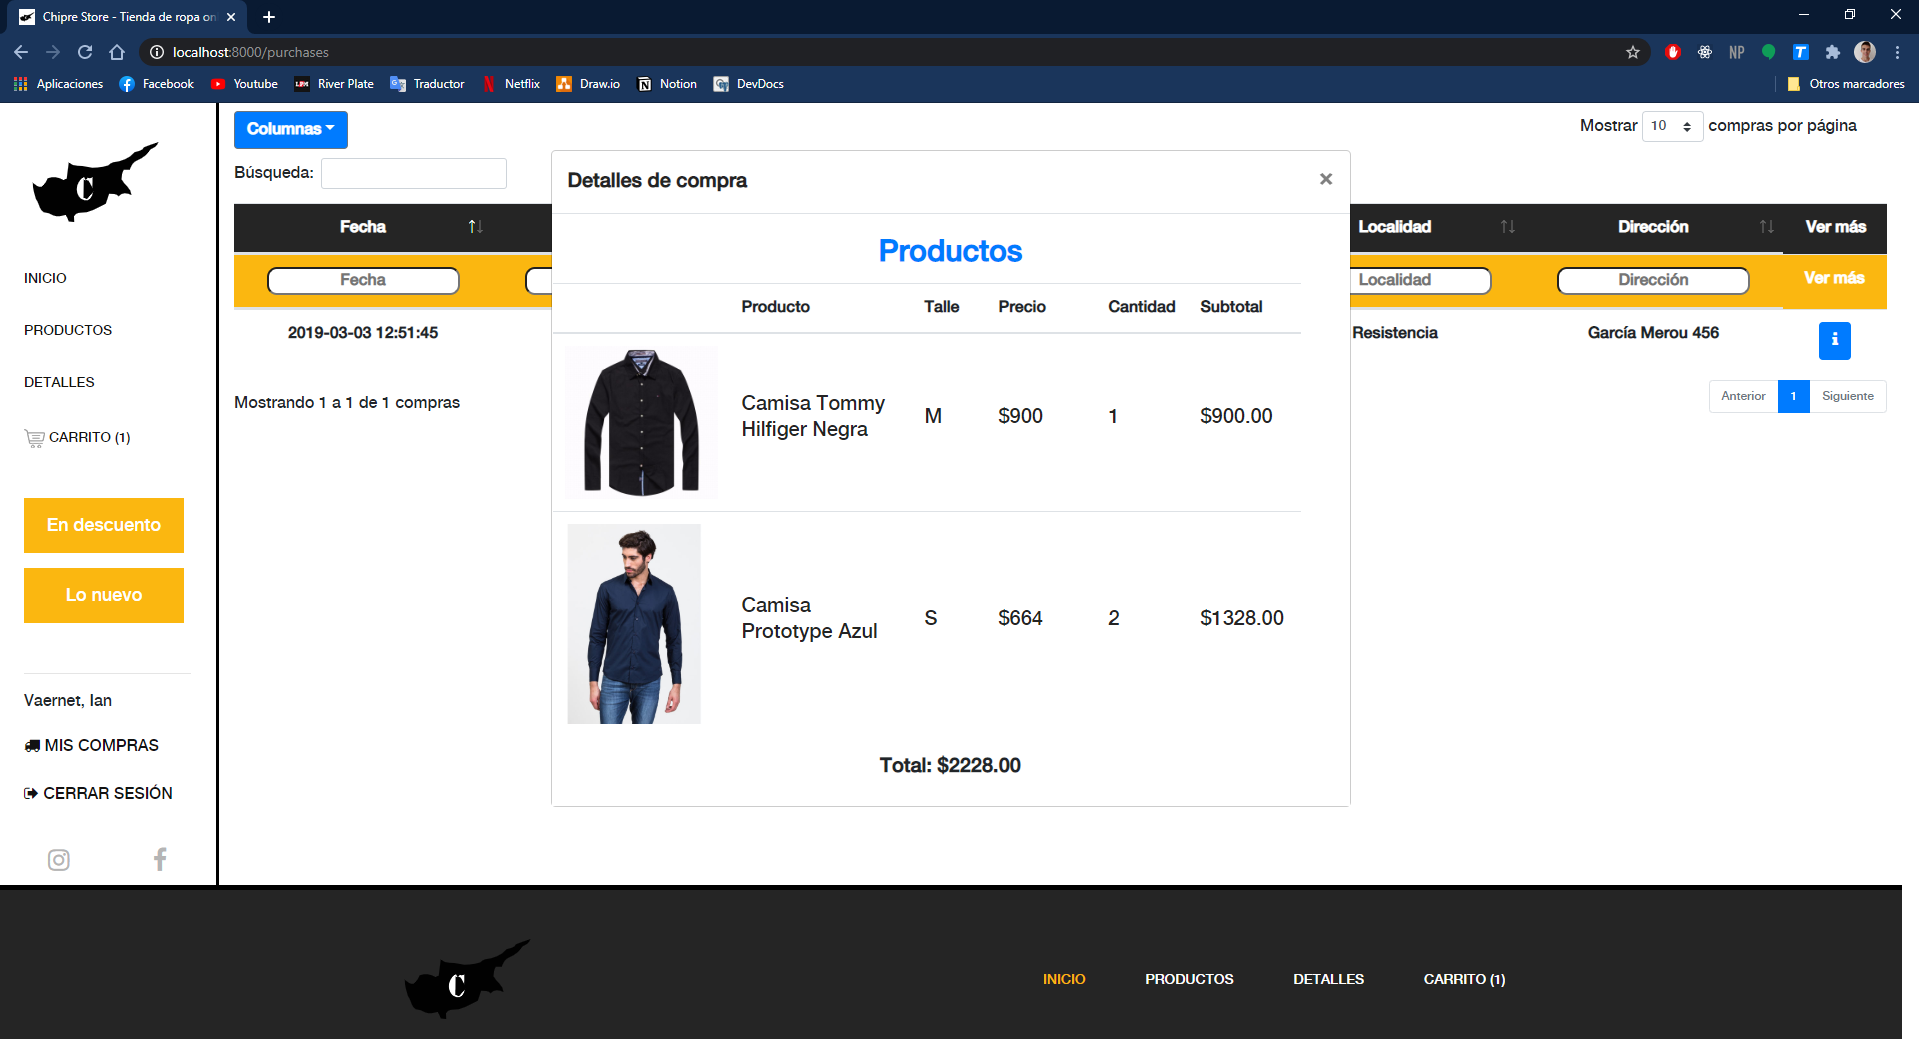Click the Chipre logo in footer

point(467,978)
